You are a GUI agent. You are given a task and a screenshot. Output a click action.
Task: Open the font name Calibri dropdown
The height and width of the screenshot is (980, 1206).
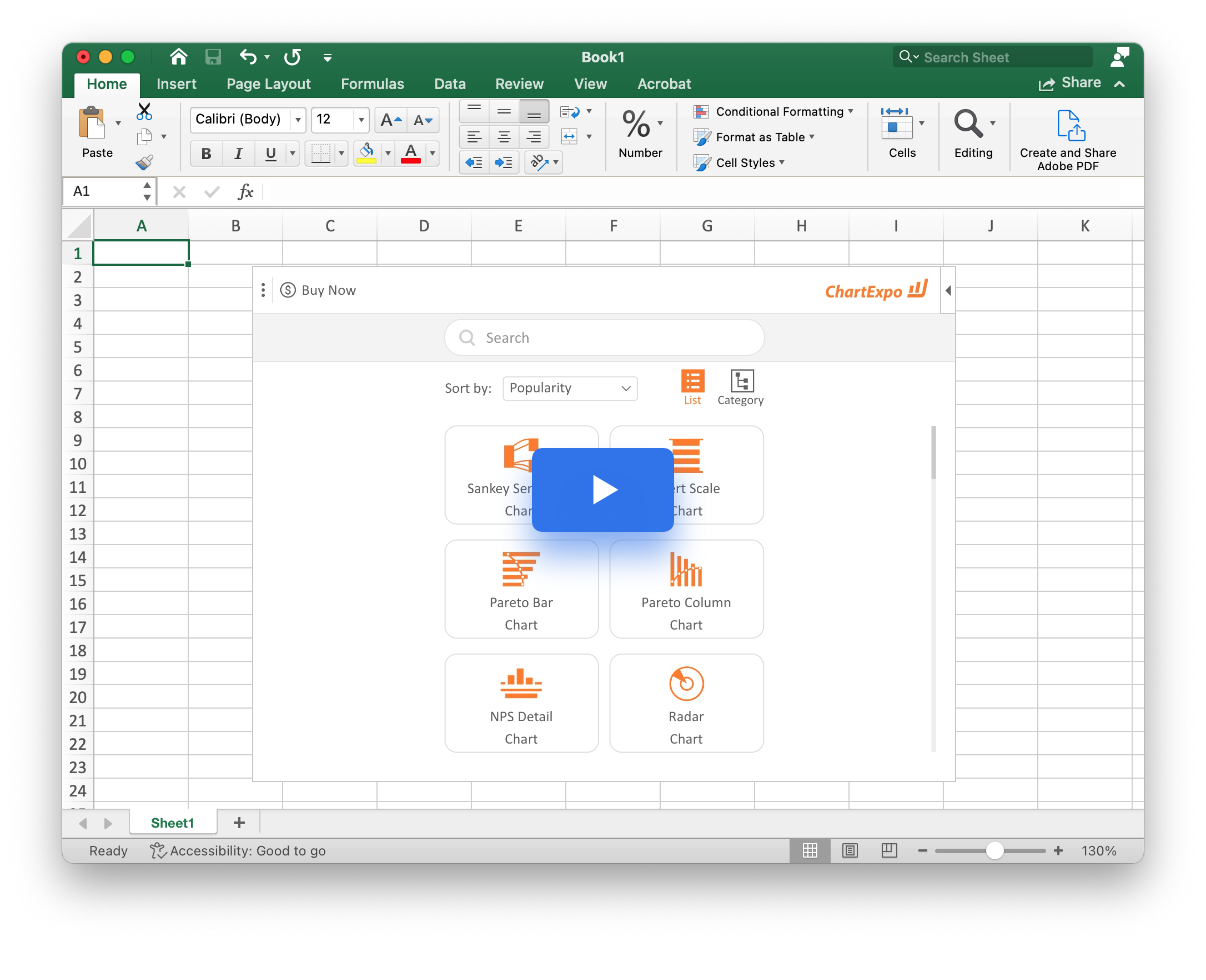point(297,120)
